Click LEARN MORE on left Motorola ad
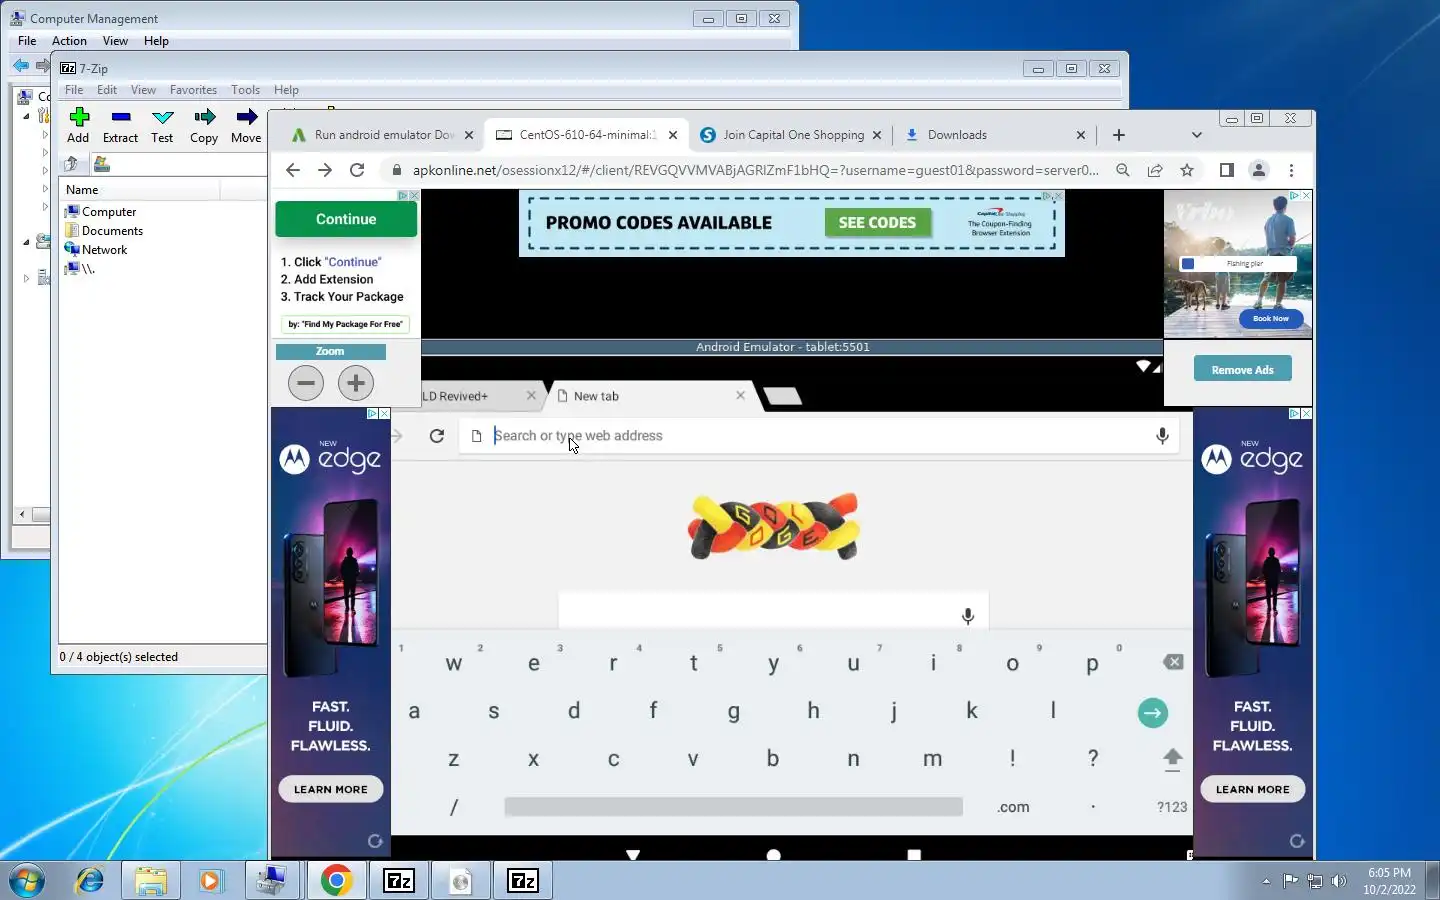This screenshot has height=900, width=1440. pyautogui.click(x=331, y=789)
